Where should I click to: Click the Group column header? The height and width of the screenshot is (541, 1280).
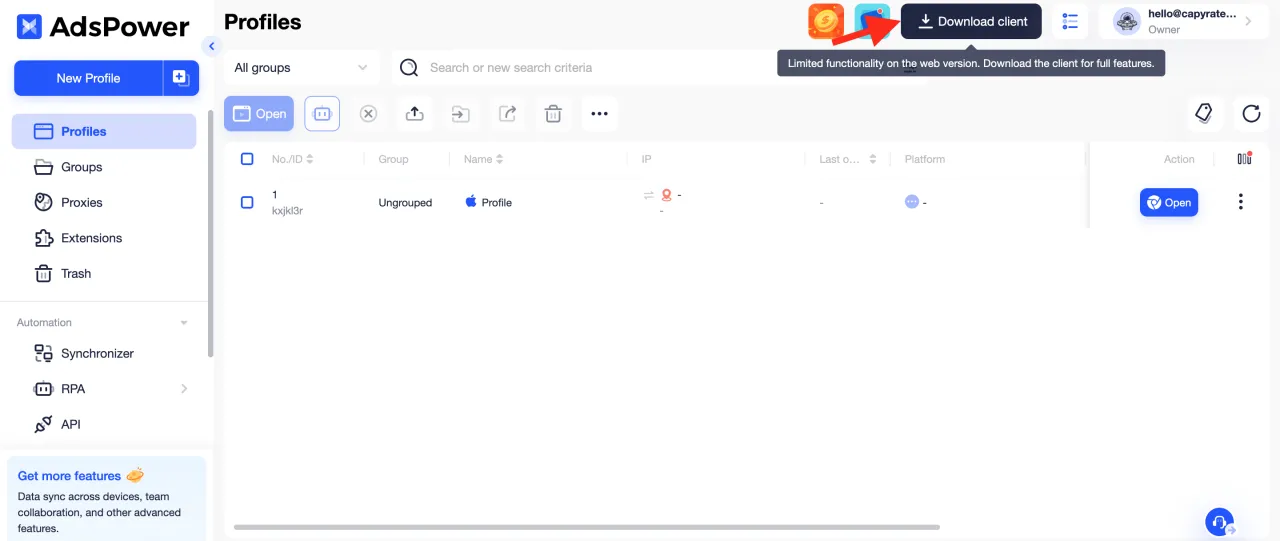[x=393, y=159]
